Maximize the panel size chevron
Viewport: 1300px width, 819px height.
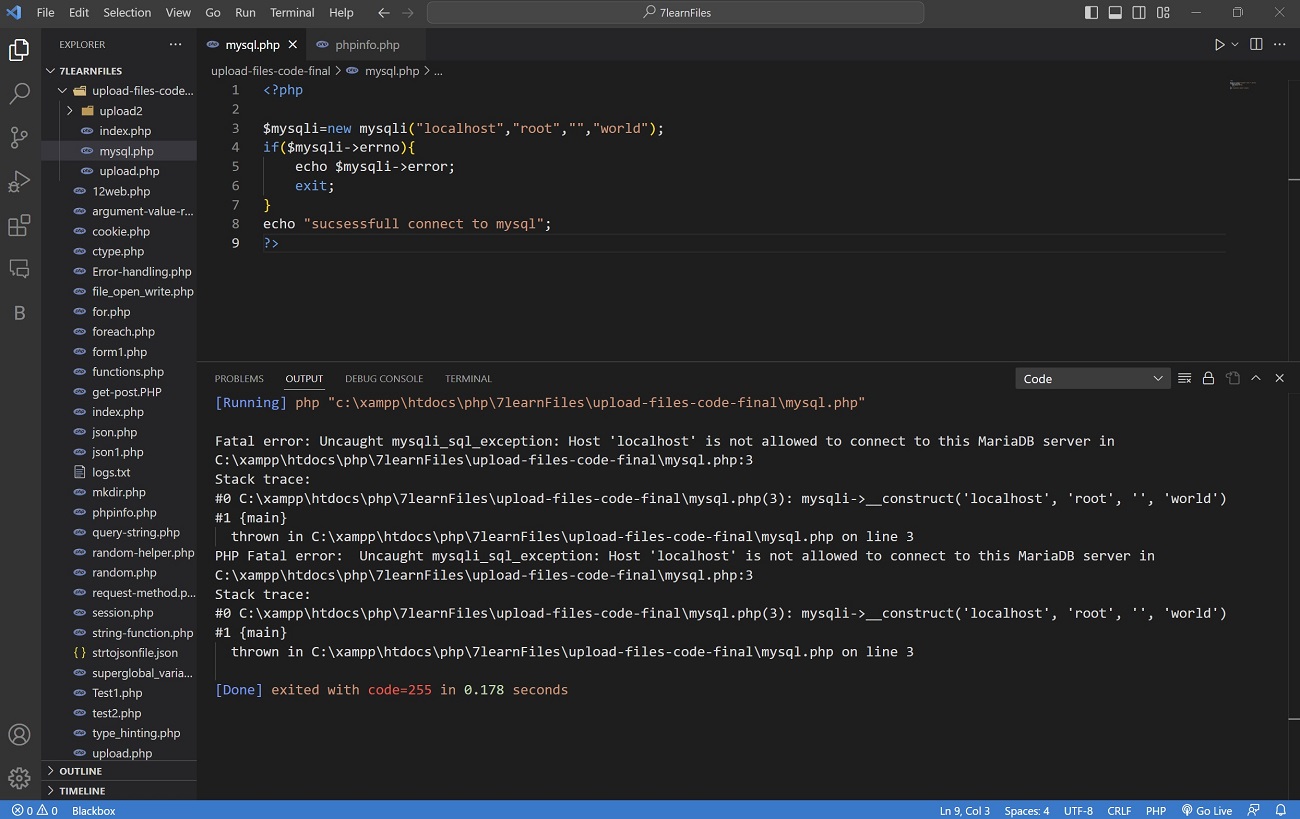tap(1256, 379)
